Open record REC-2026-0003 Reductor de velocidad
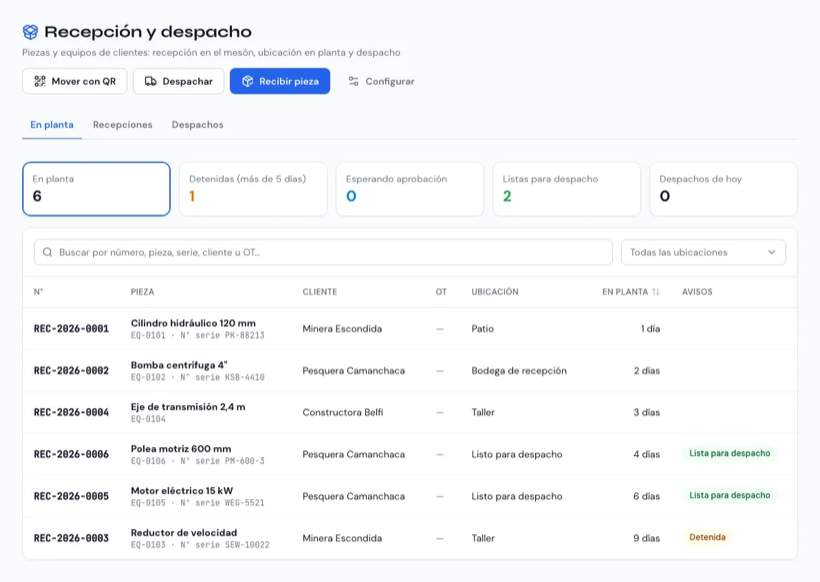This screenshot has height=582, width=820. coord(410,538)
